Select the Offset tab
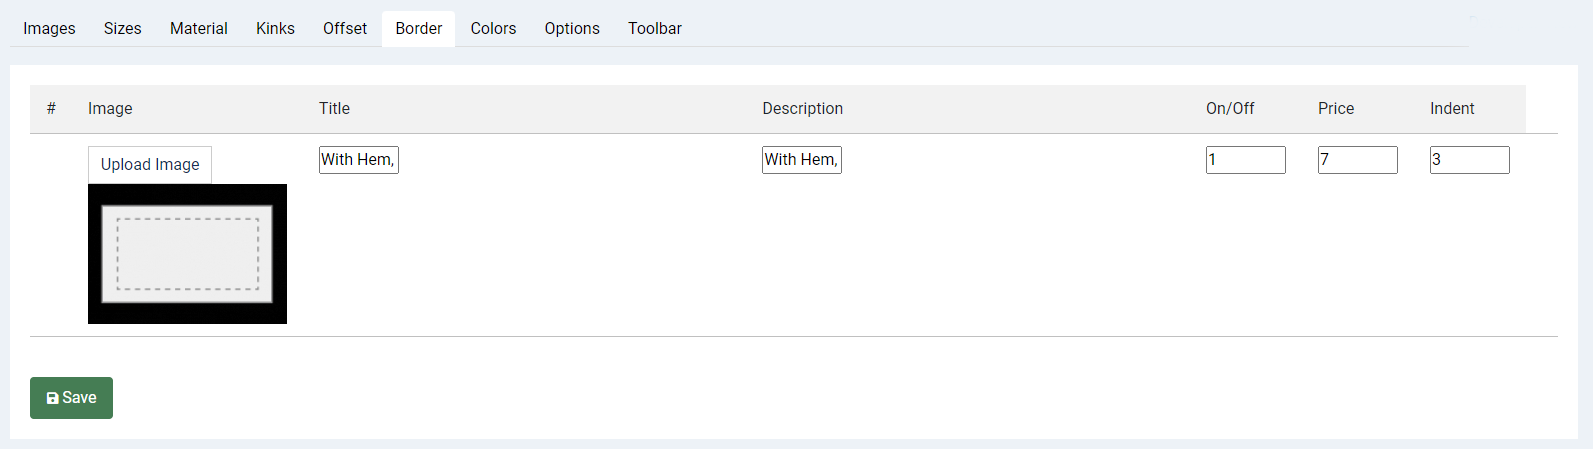The image size is (1593, 449). [345, 28]
